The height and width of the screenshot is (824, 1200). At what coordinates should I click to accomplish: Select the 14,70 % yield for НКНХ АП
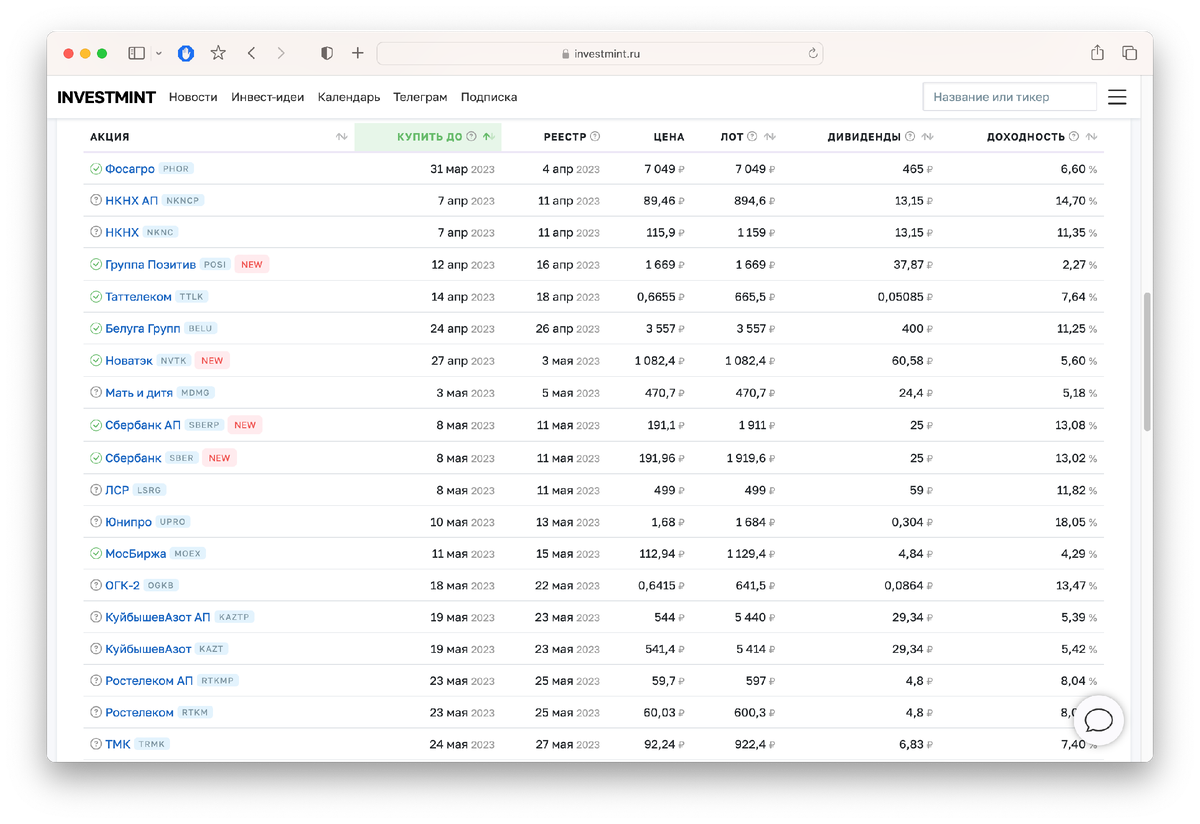pyautogui.click(x=1076, y=201)
